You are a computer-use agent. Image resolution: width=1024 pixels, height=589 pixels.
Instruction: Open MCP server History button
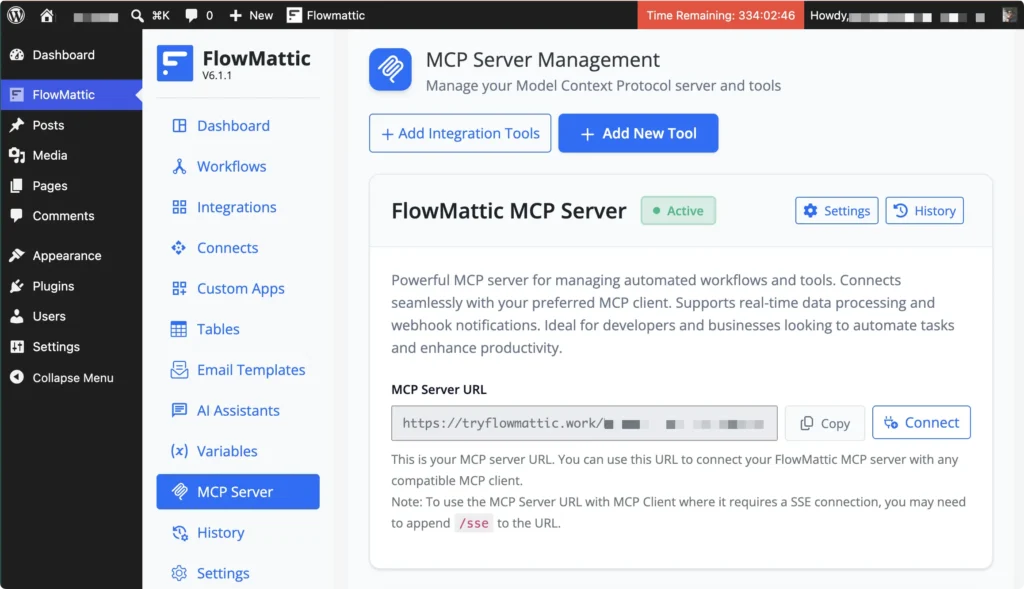click(924, 210)
